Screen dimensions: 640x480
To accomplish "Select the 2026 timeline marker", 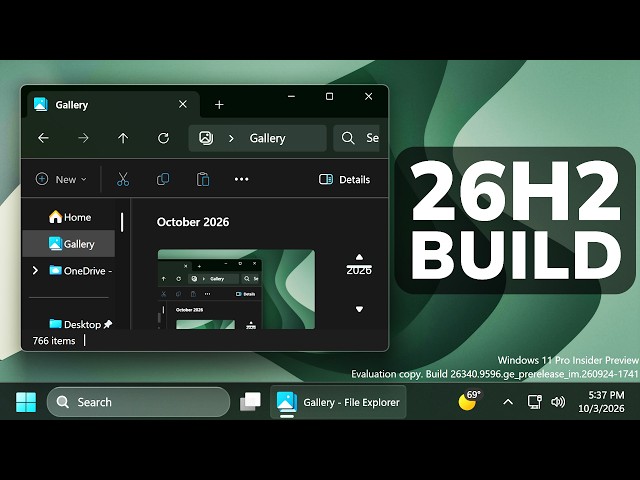I will [359, 270].
